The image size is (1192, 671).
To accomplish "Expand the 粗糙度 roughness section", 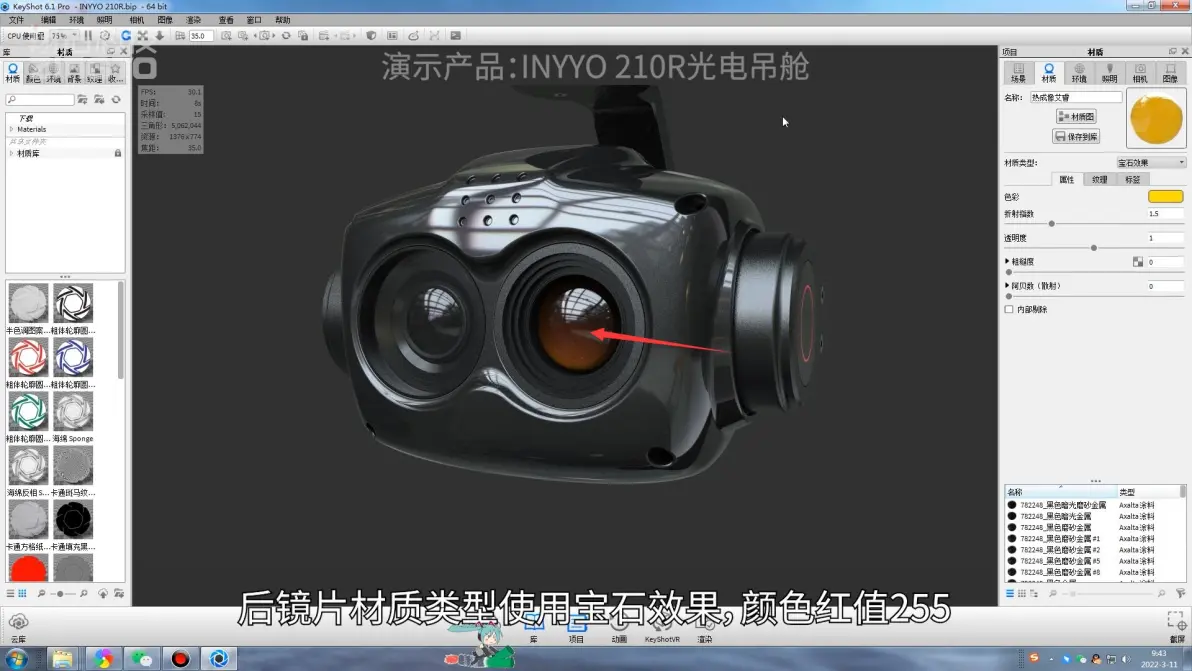I will [1008, 262].
